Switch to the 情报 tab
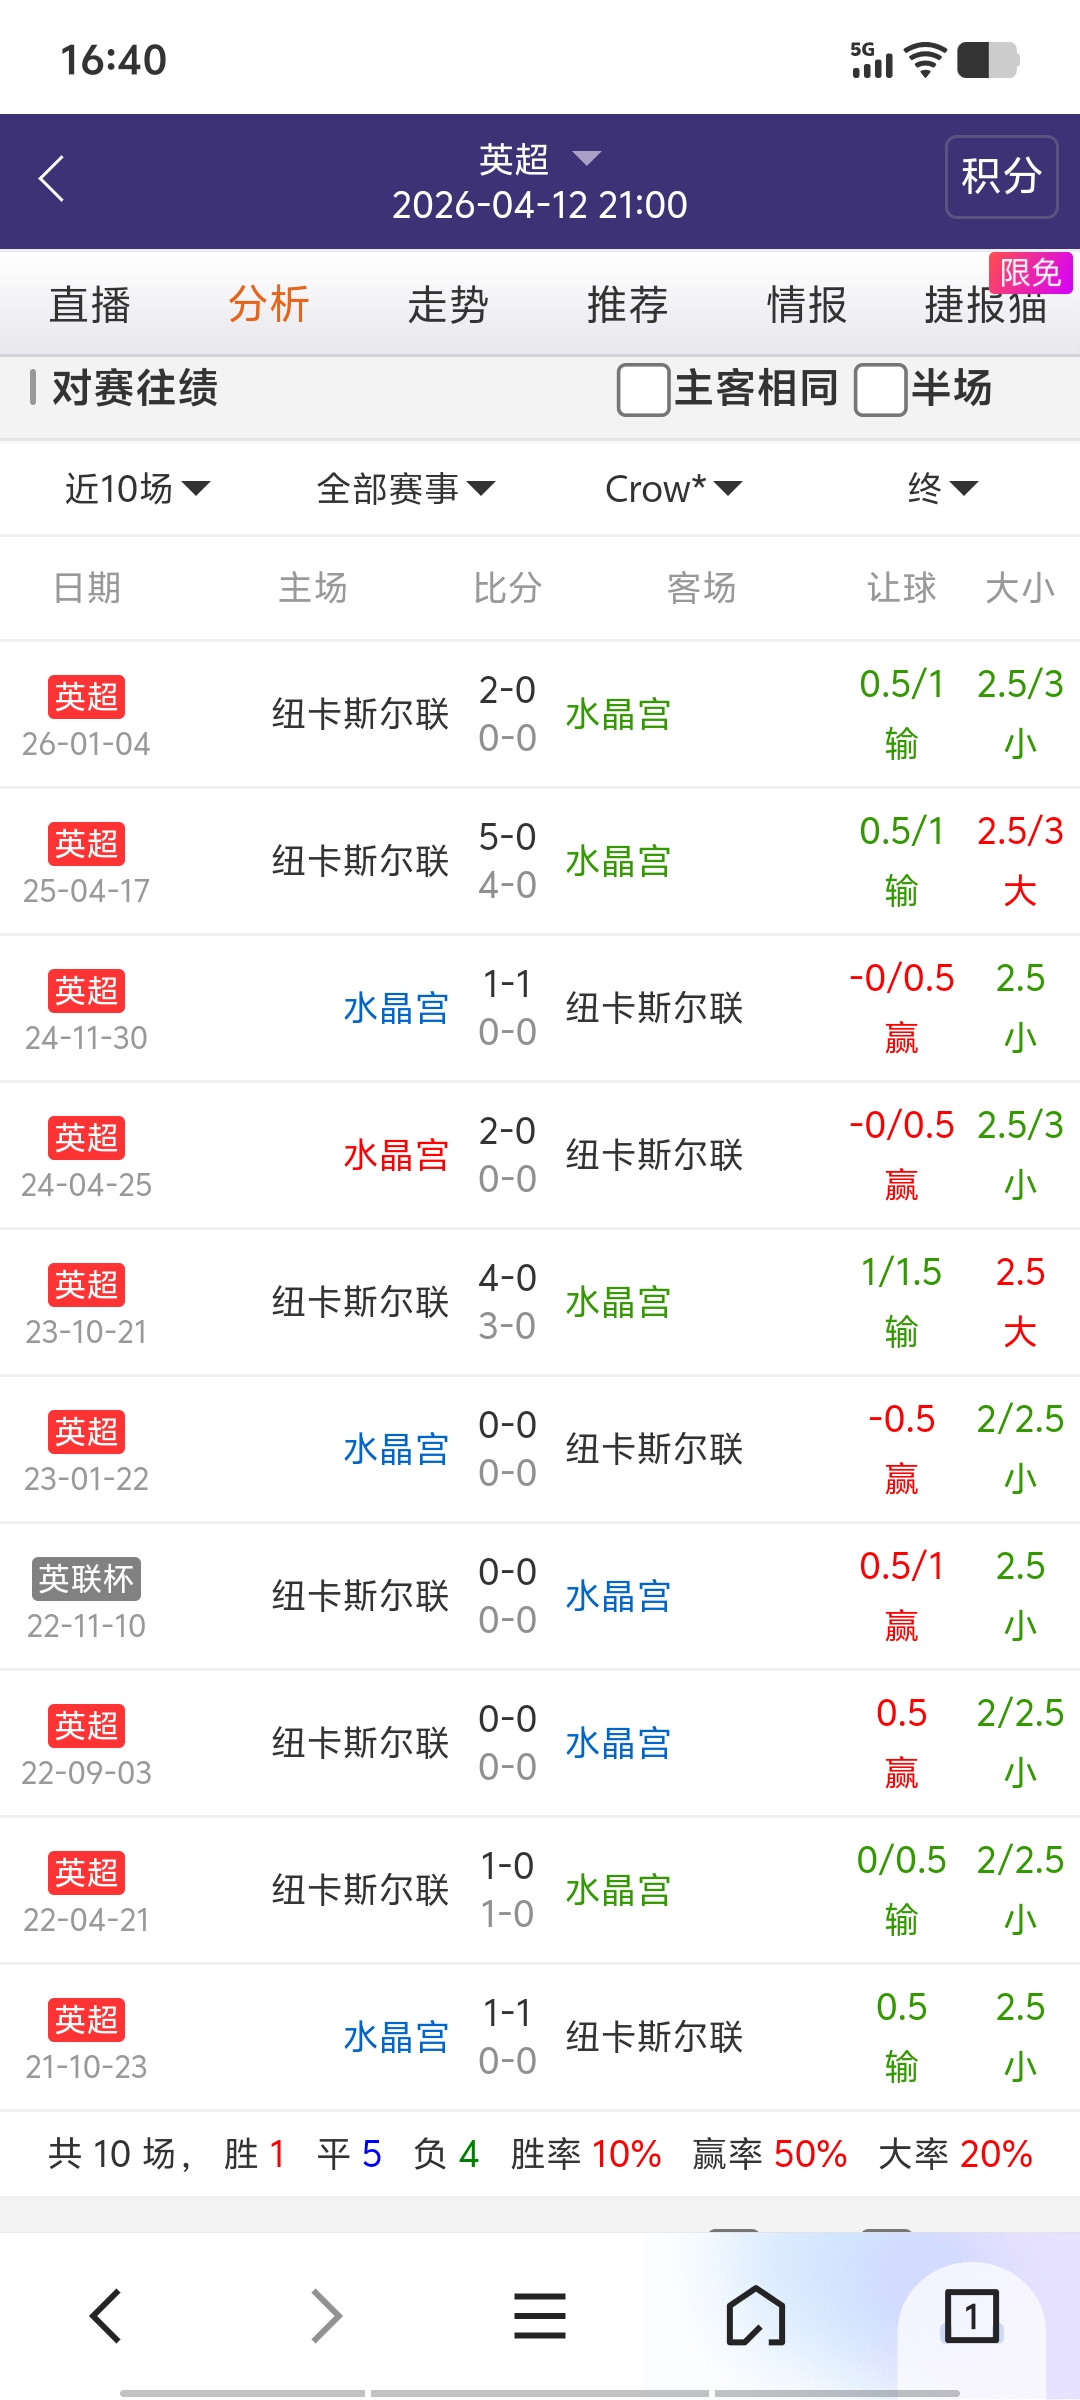1080x2400 pixels. [x=806, y=305]
